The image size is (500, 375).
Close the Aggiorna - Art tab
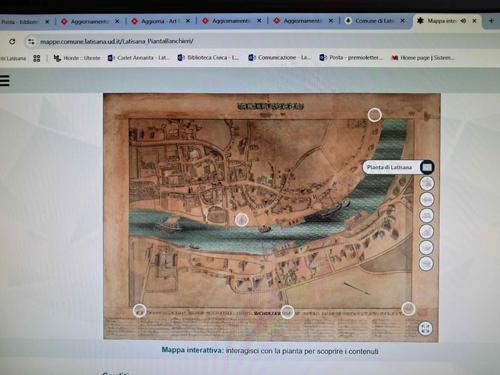click(188, 21)
